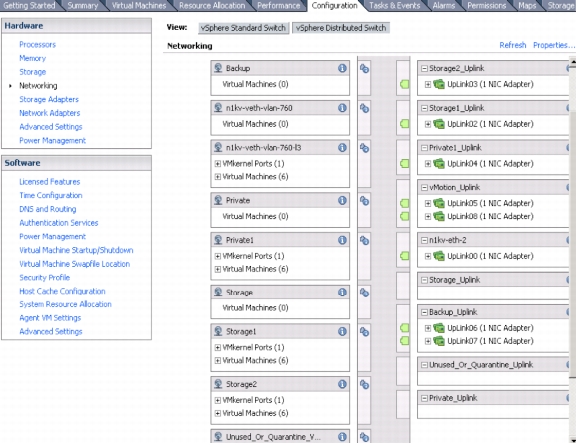Click the port group icon beside Backup
This screenshot has width=578, height=445.
tap(218, 68)
